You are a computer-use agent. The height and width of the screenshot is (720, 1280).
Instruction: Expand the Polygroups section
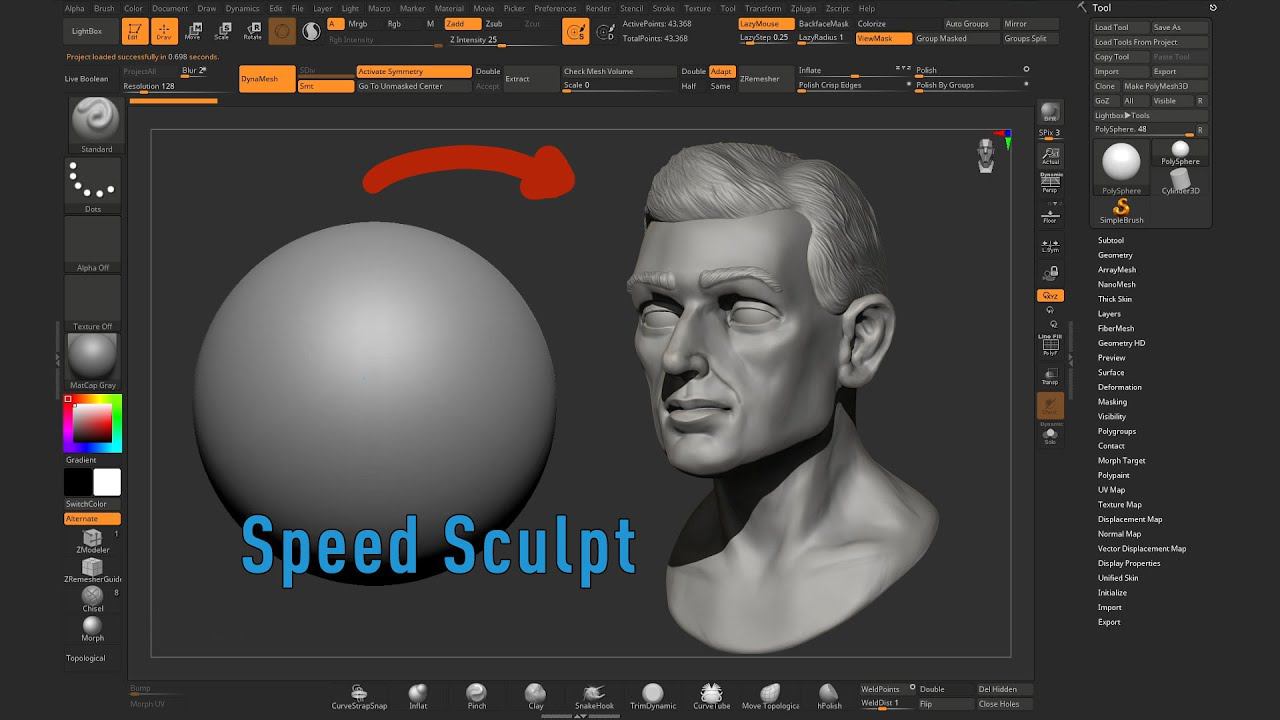(1117, 431)
